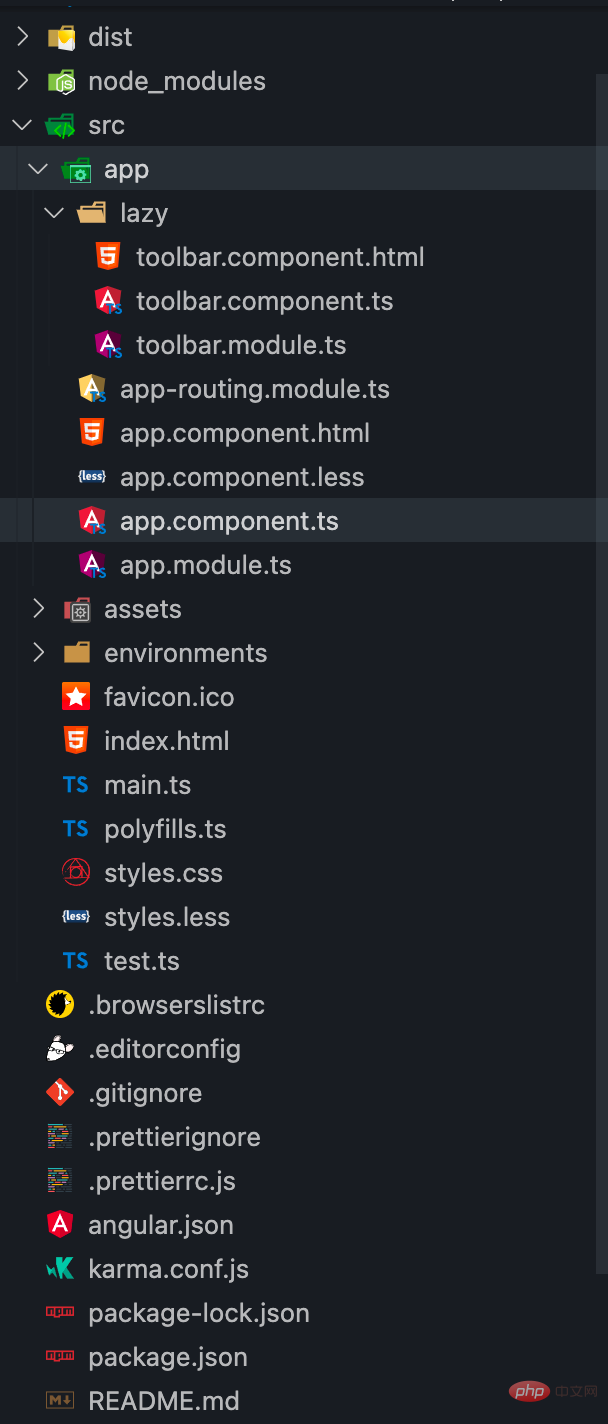This screenshot has width=608, height=1424.
Task: Click the markdown icon next to README.md
Action: point(60,1401)
